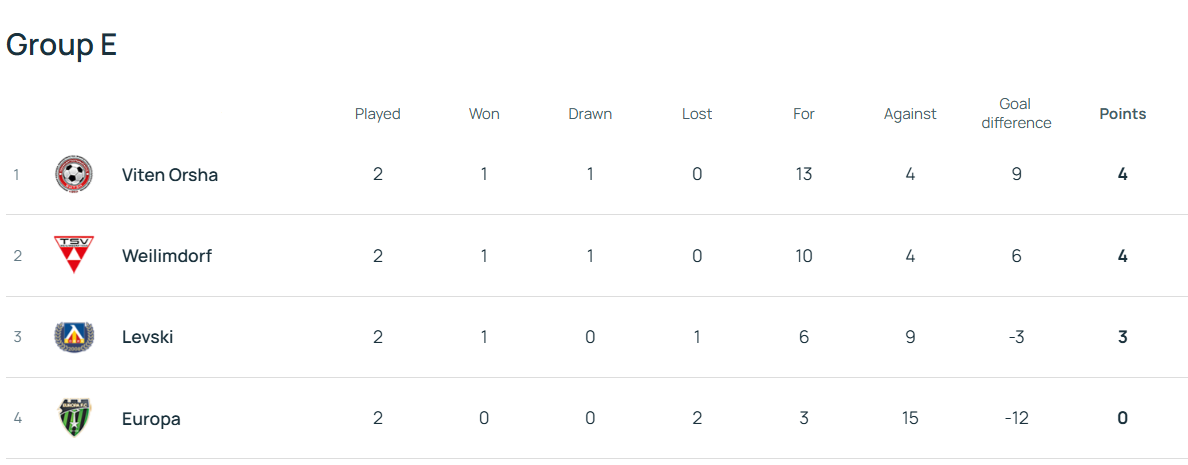Click the Goal difference column header
1188x465 pixels.
point(1016,114)
